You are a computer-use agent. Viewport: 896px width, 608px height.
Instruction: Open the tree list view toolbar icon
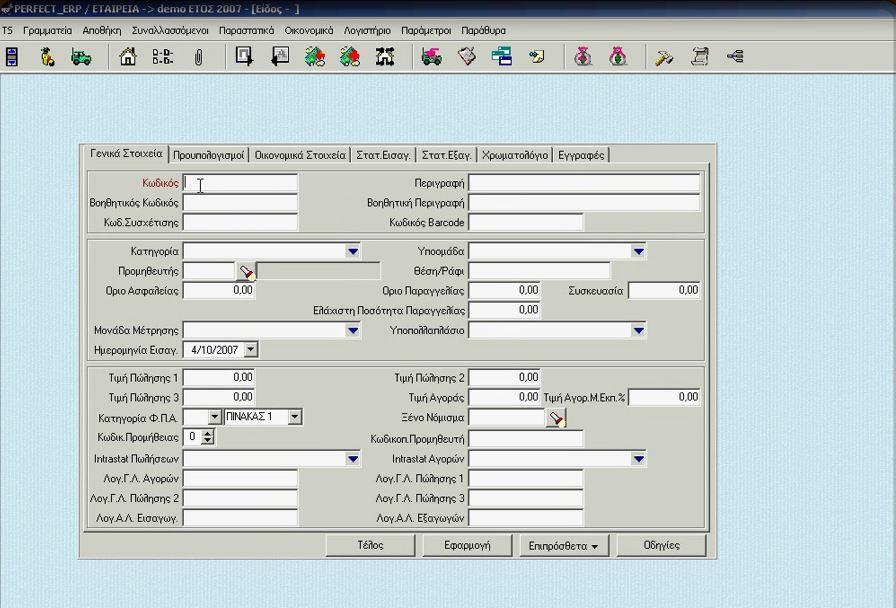pyautogui.click(x=163, y=57)
